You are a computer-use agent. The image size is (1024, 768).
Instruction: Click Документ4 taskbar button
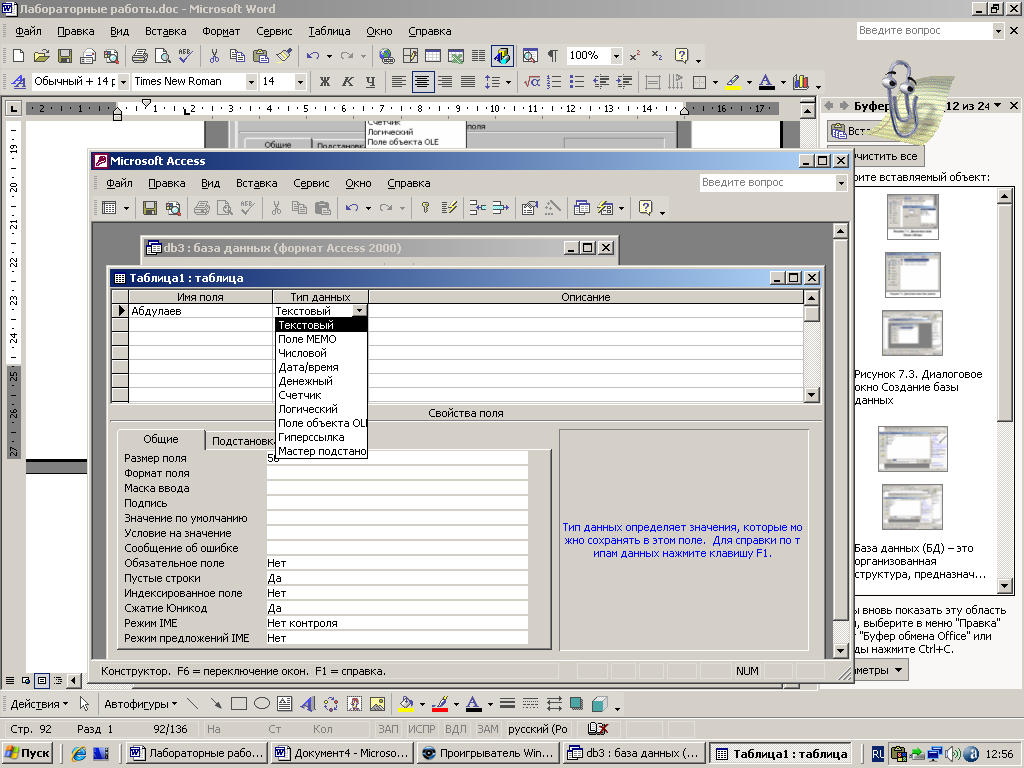(x=342, y=753)
